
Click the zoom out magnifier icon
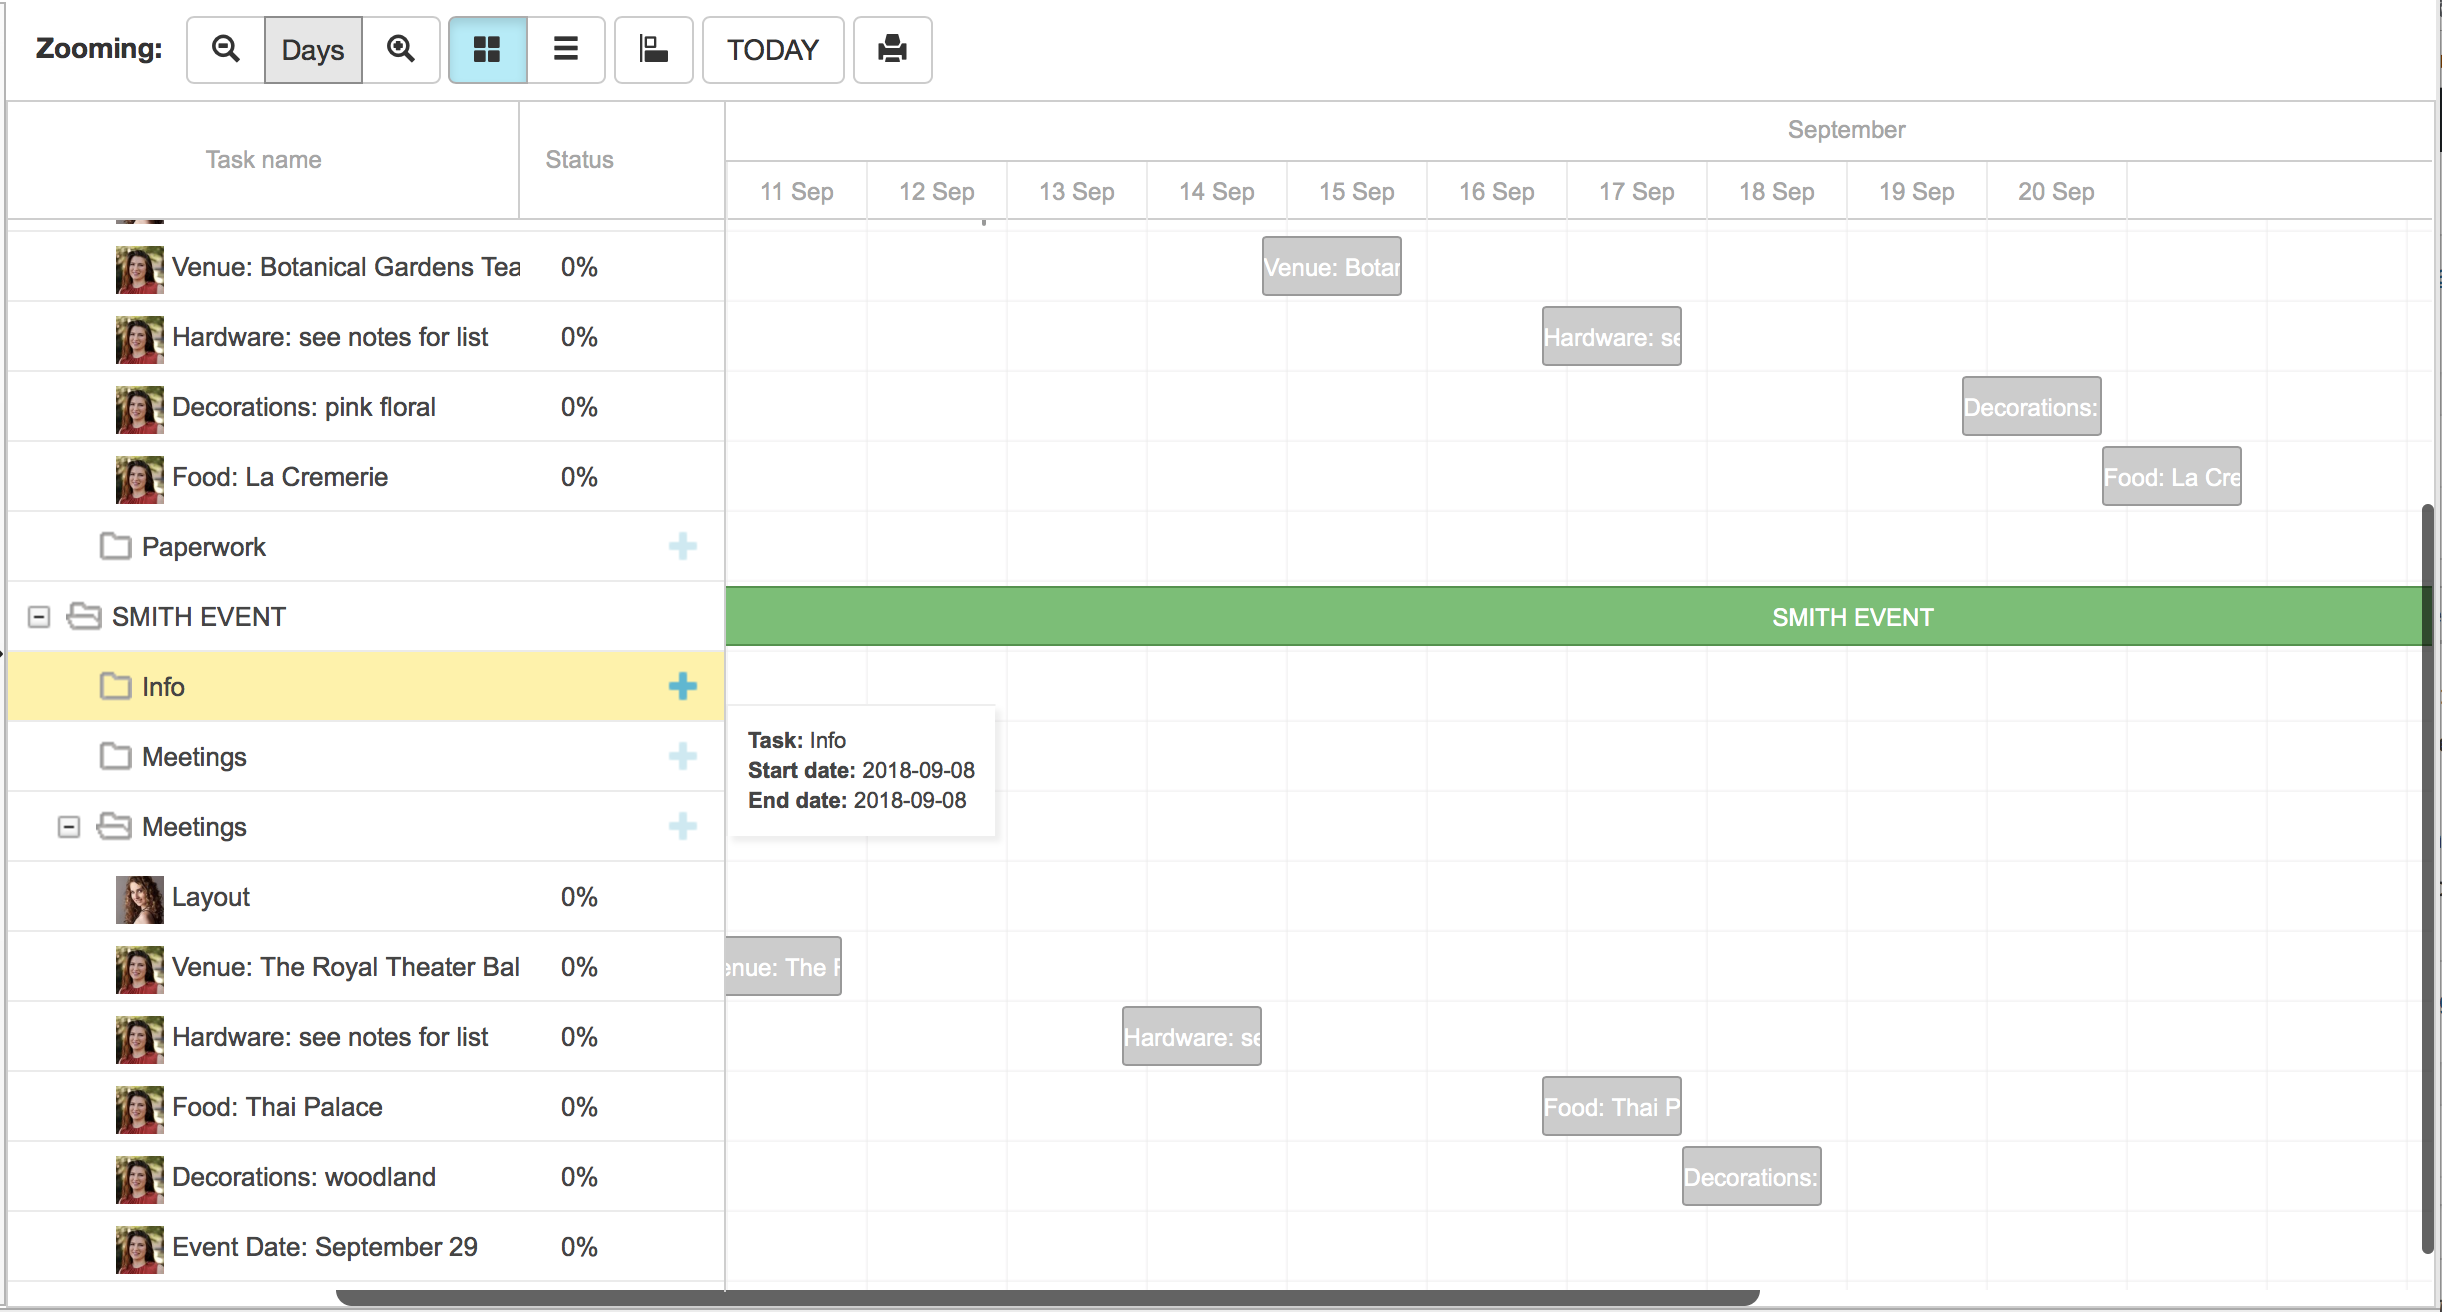tap(225, 49)
